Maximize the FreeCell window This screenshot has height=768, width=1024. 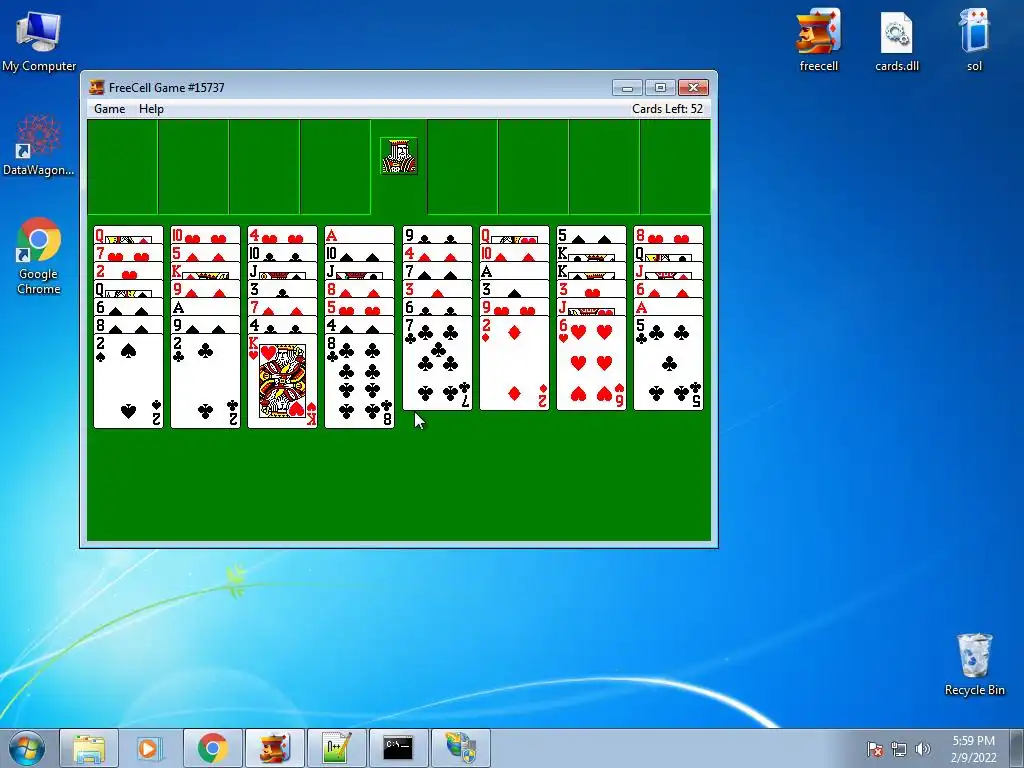660,88
